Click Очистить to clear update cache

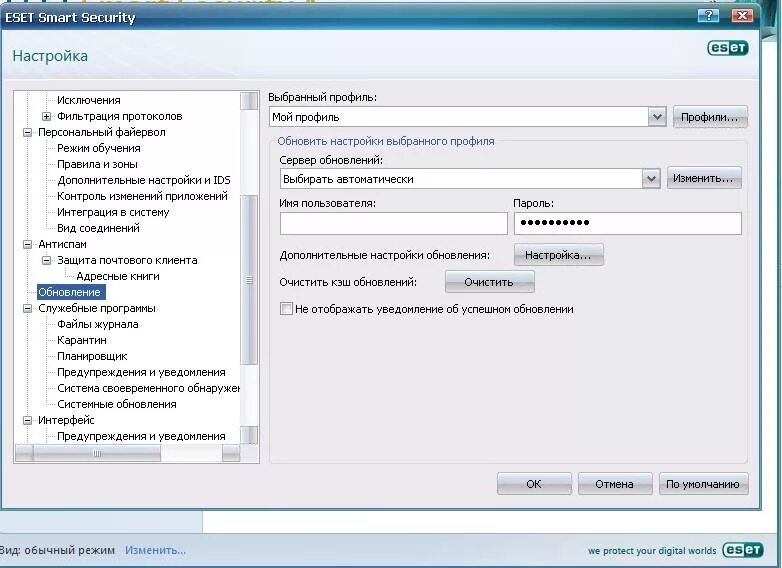[x=489, y=282]
